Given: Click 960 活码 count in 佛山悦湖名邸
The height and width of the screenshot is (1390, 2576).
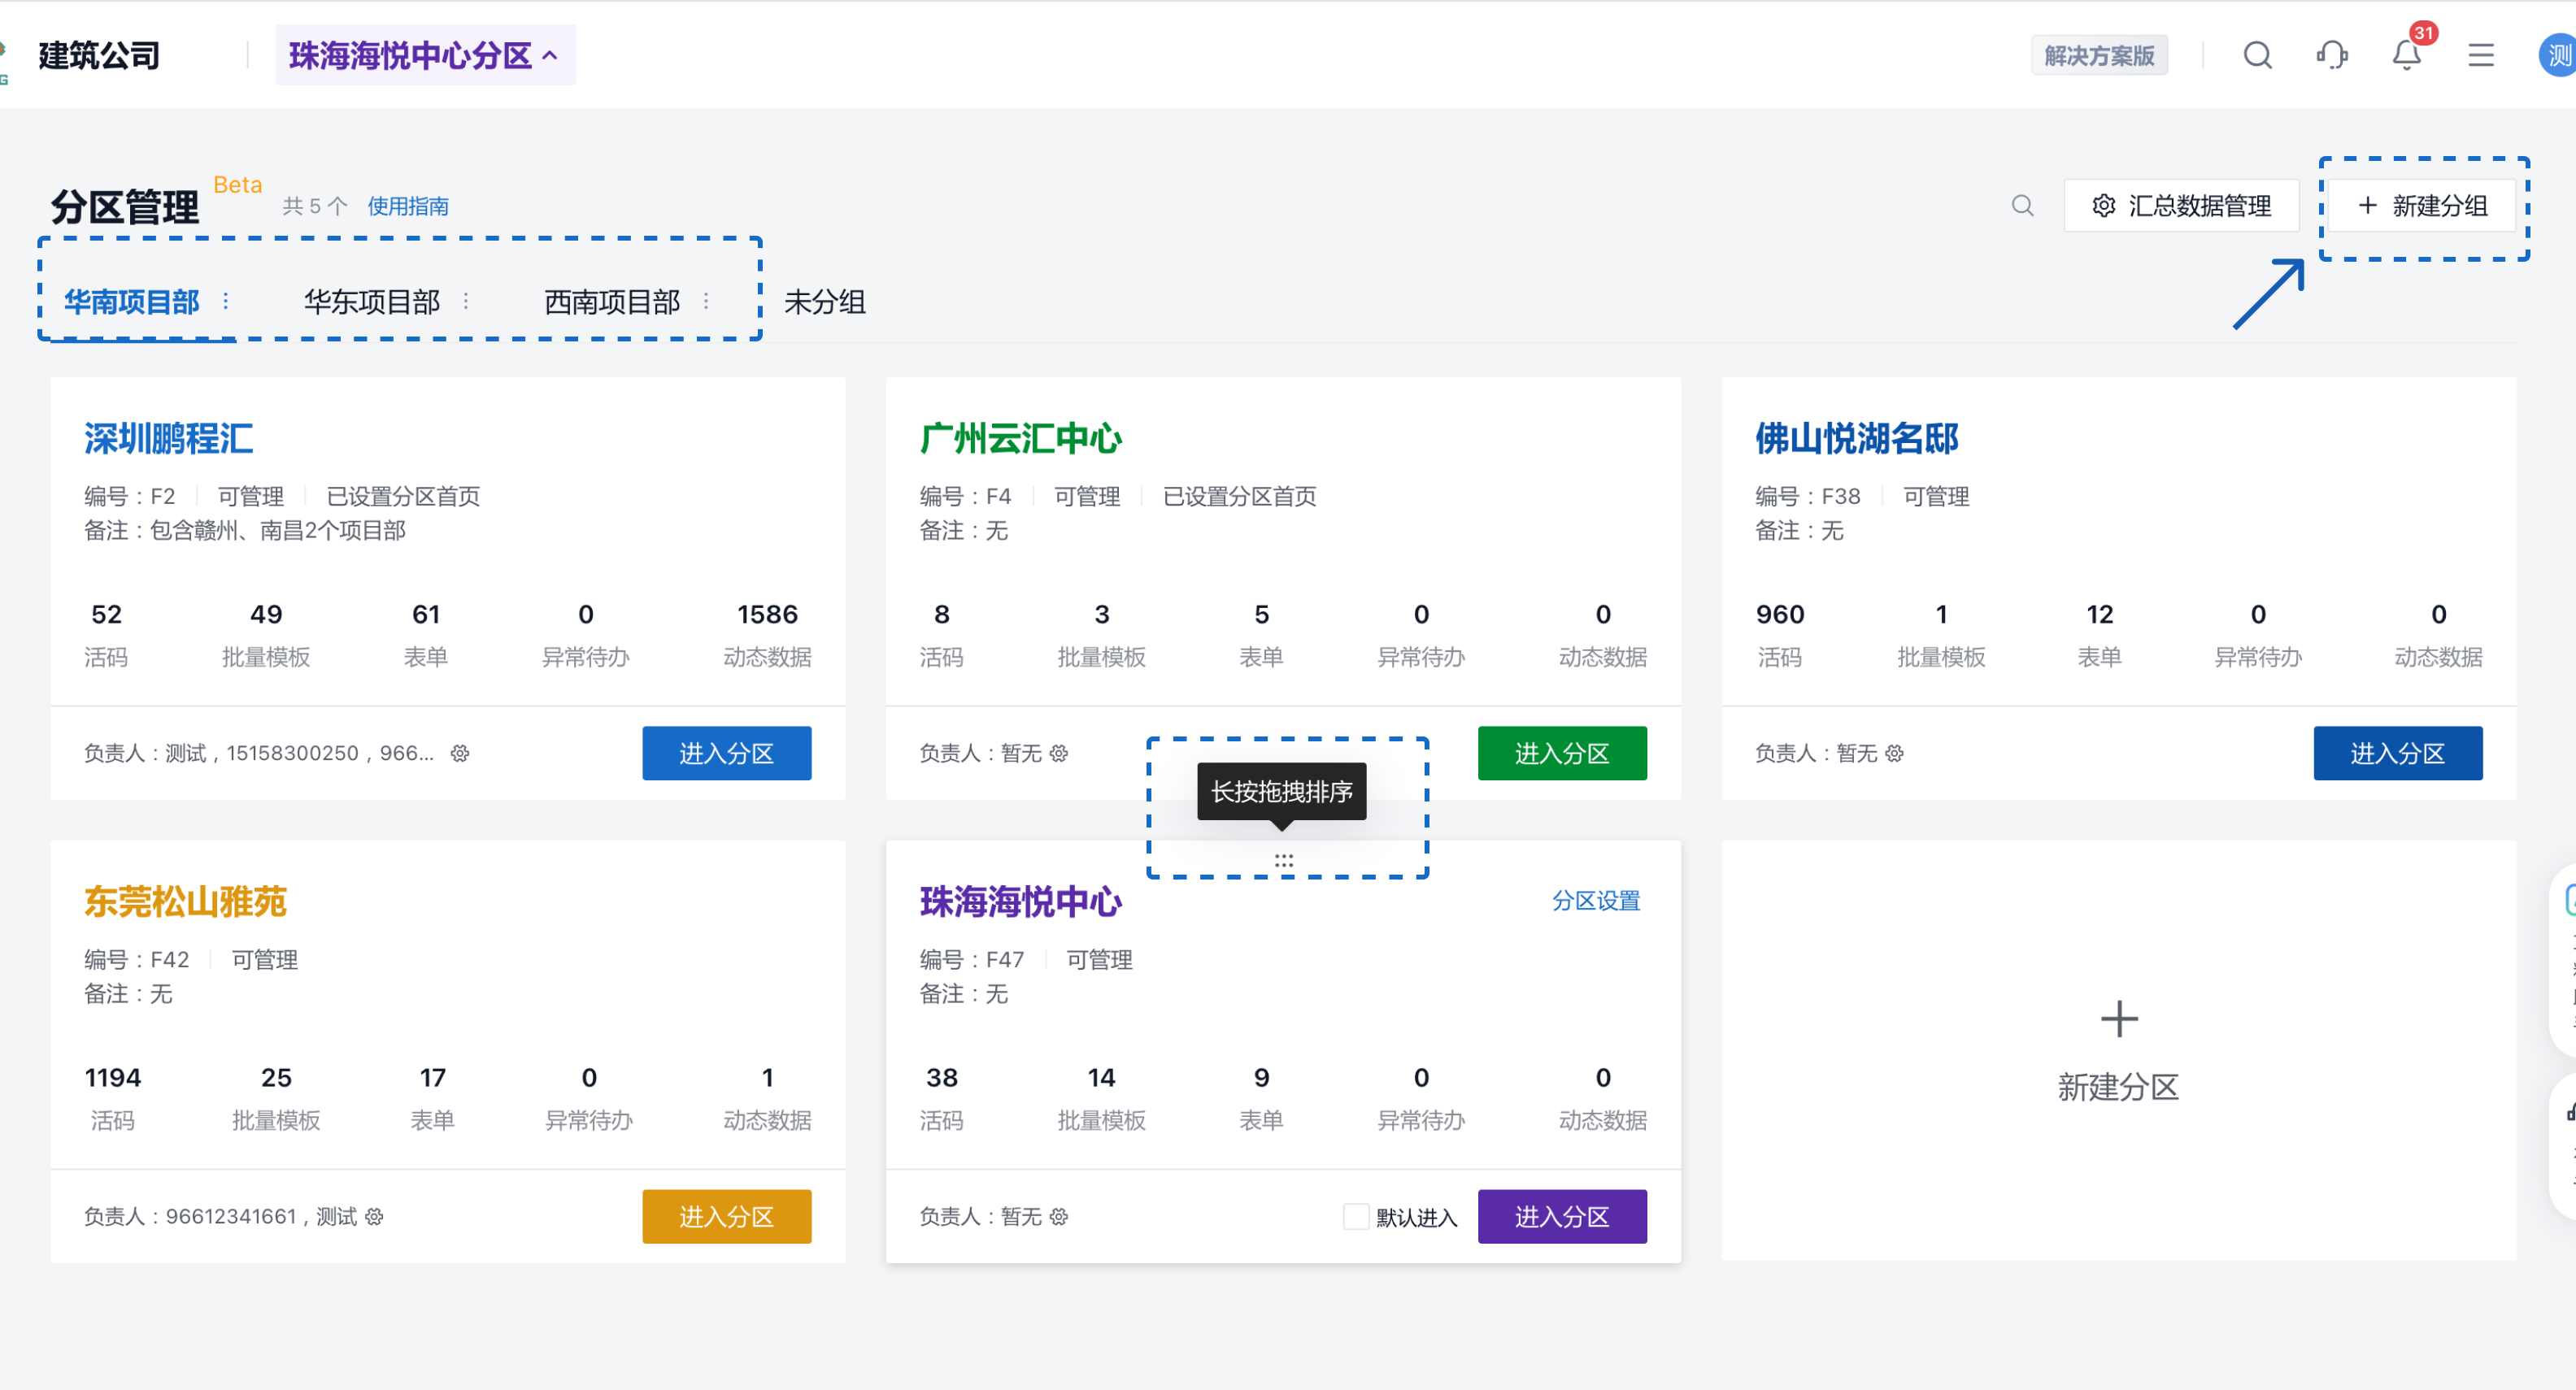Looking at the screenshot, I should click(x=1780, y=614).
